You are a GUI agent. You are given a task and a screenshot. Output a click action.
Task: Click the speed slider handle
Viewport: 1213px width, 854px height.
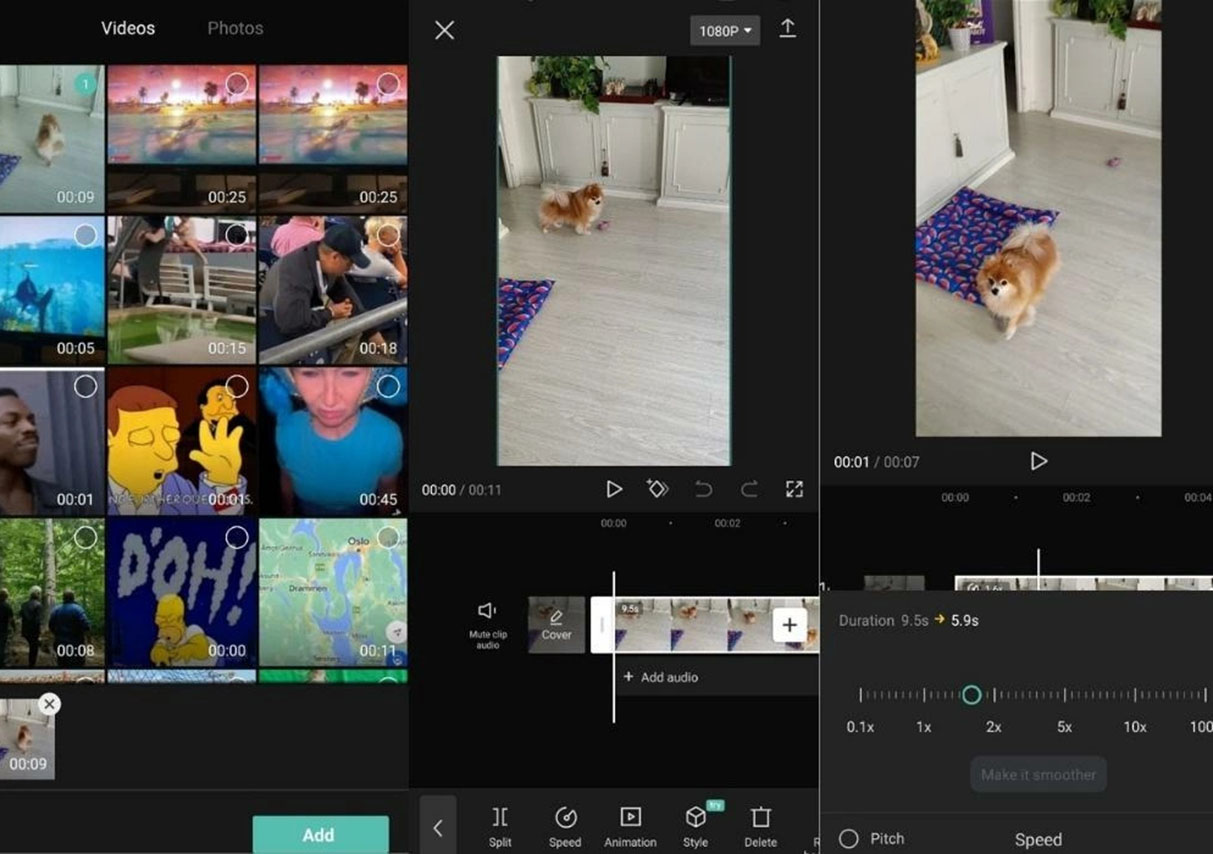(971, 694)
